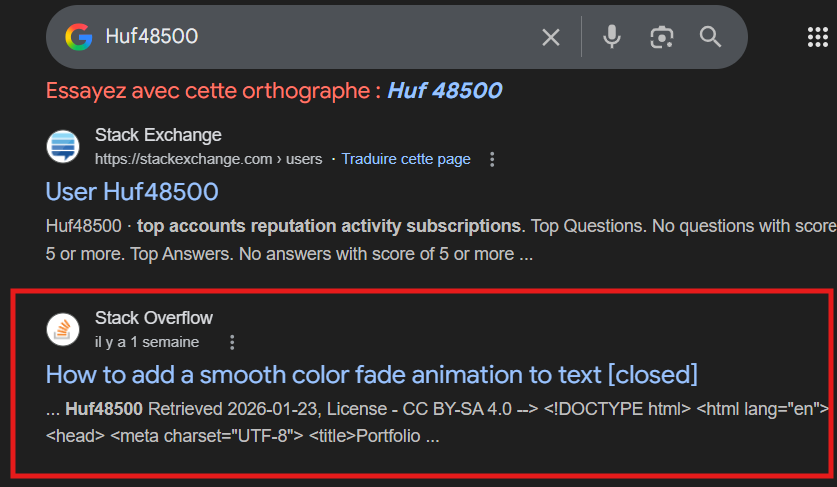Click the Stack Exchange favicon
Viewport: 837px width, 487px height.
[63, 146]
